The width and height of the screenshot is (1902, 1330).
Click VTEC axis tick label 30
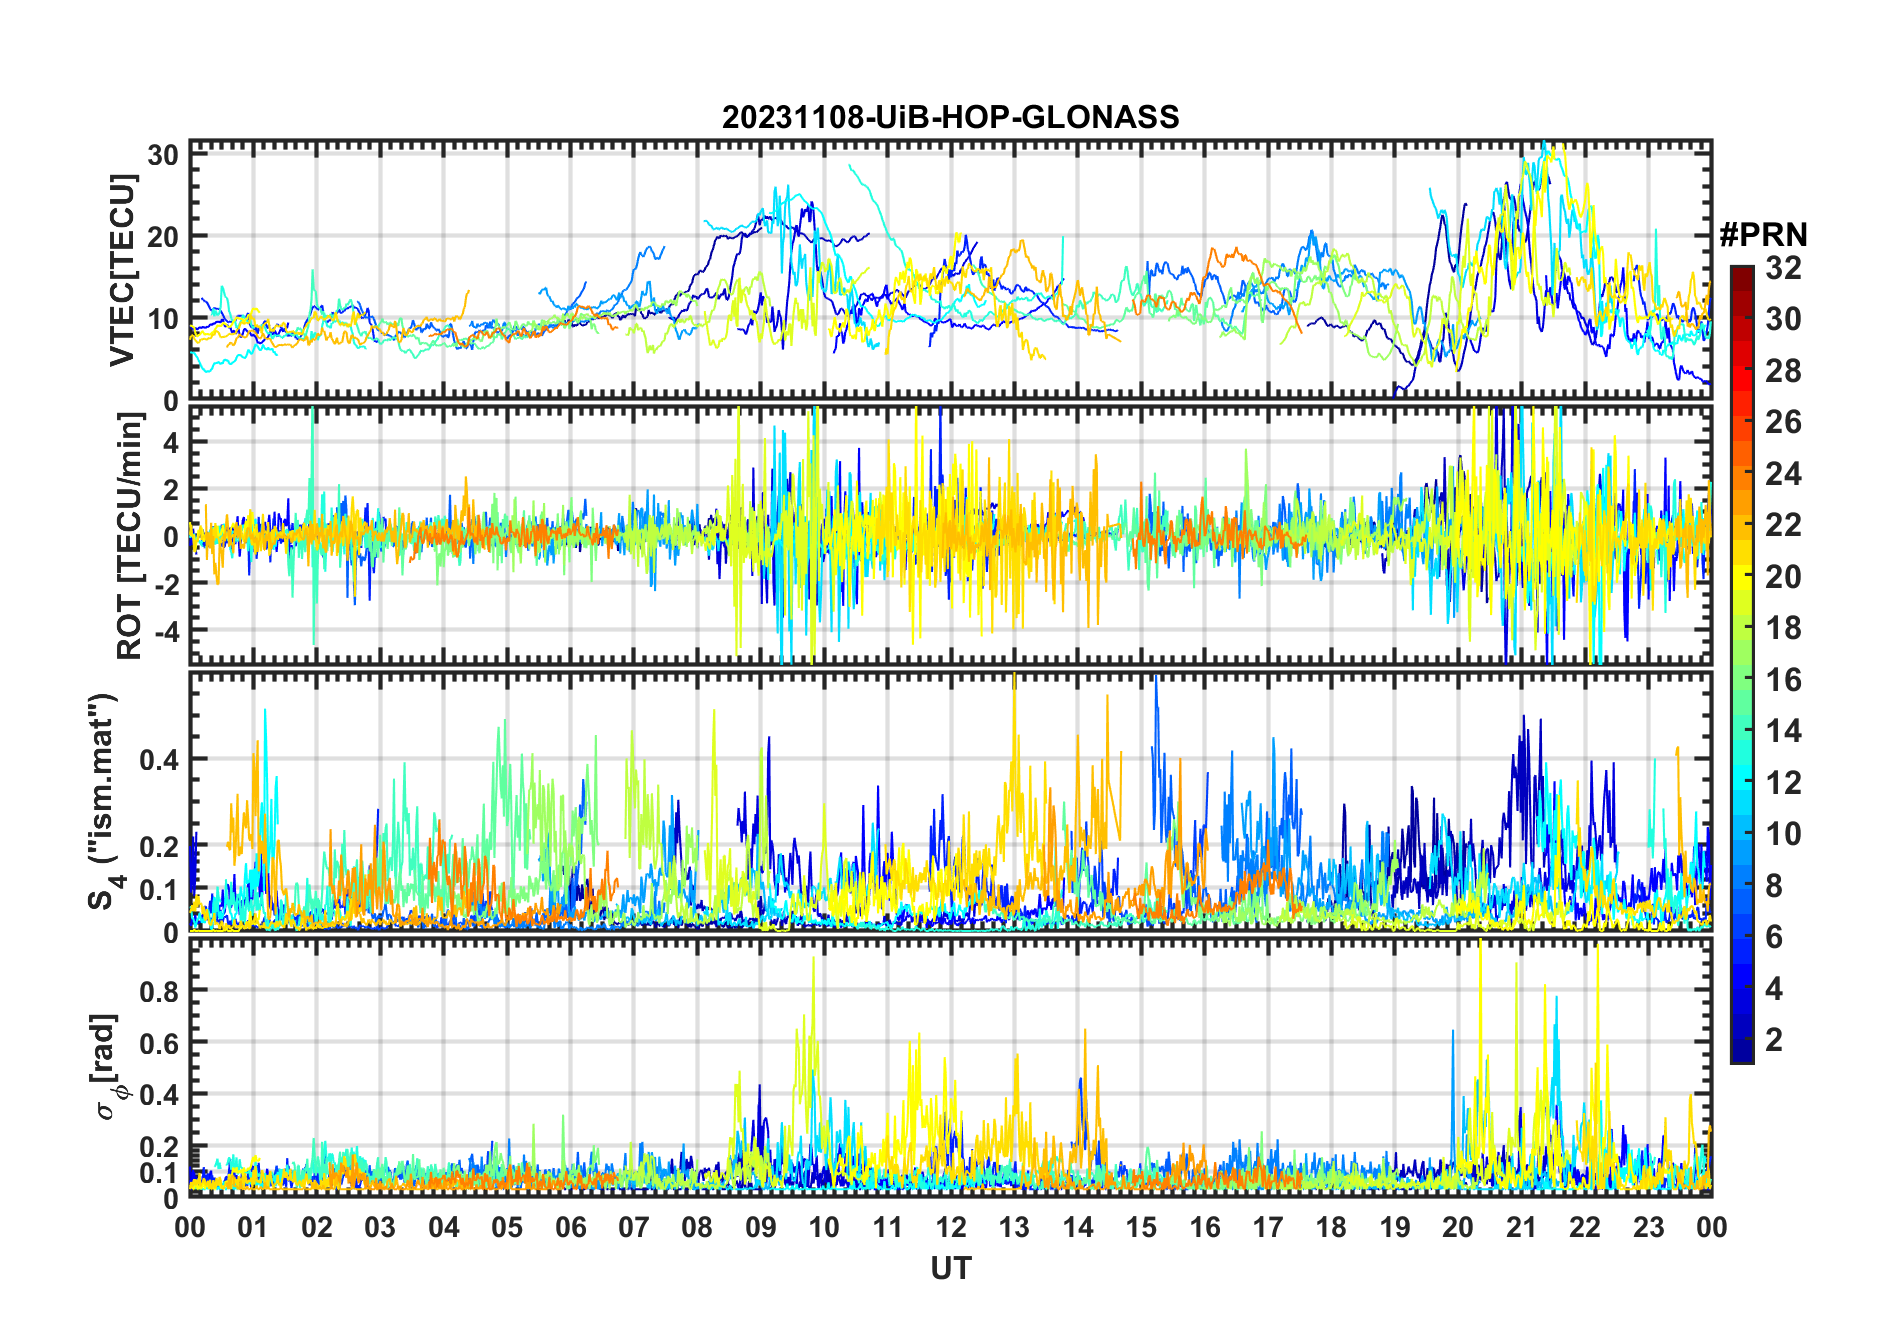point(163,155)
